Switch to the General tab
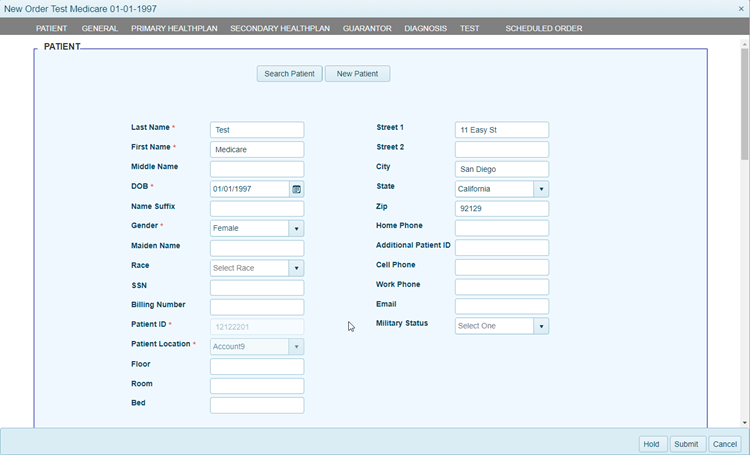The height and width of the screenshot is (455, 750). pyautogui.click(x=99, y=28)
